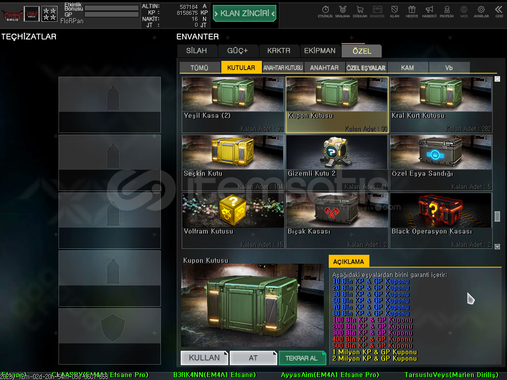Select the Black Operasyon Kasası item
This screenshot has height=380, width=507.
click(x=441, y=220)
